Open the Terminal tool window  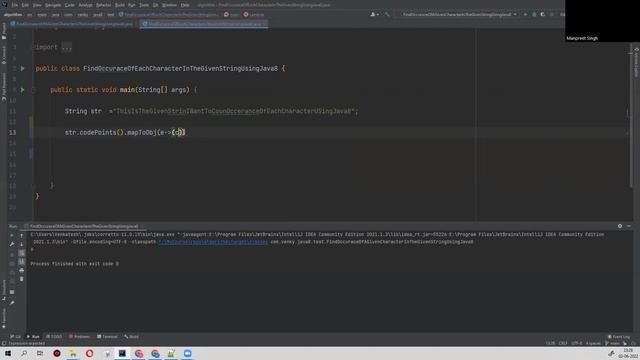107,337
